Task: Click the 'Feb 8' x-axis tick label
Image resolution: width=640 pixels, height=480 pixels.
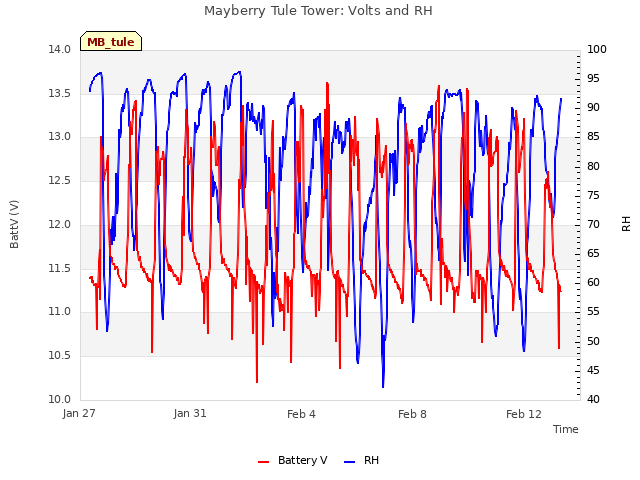Action: tap(412, 414)
